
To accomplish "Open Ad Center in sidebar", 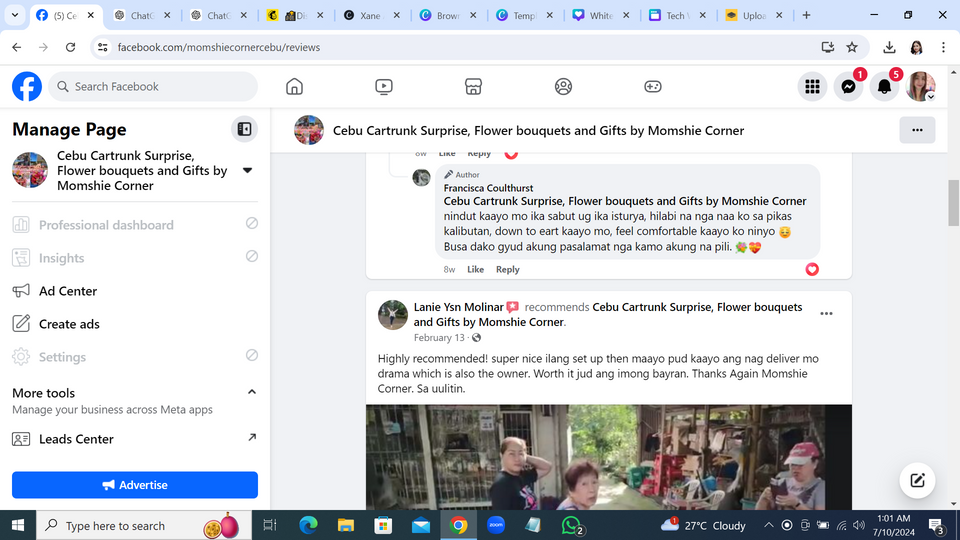I will [68, 291].
